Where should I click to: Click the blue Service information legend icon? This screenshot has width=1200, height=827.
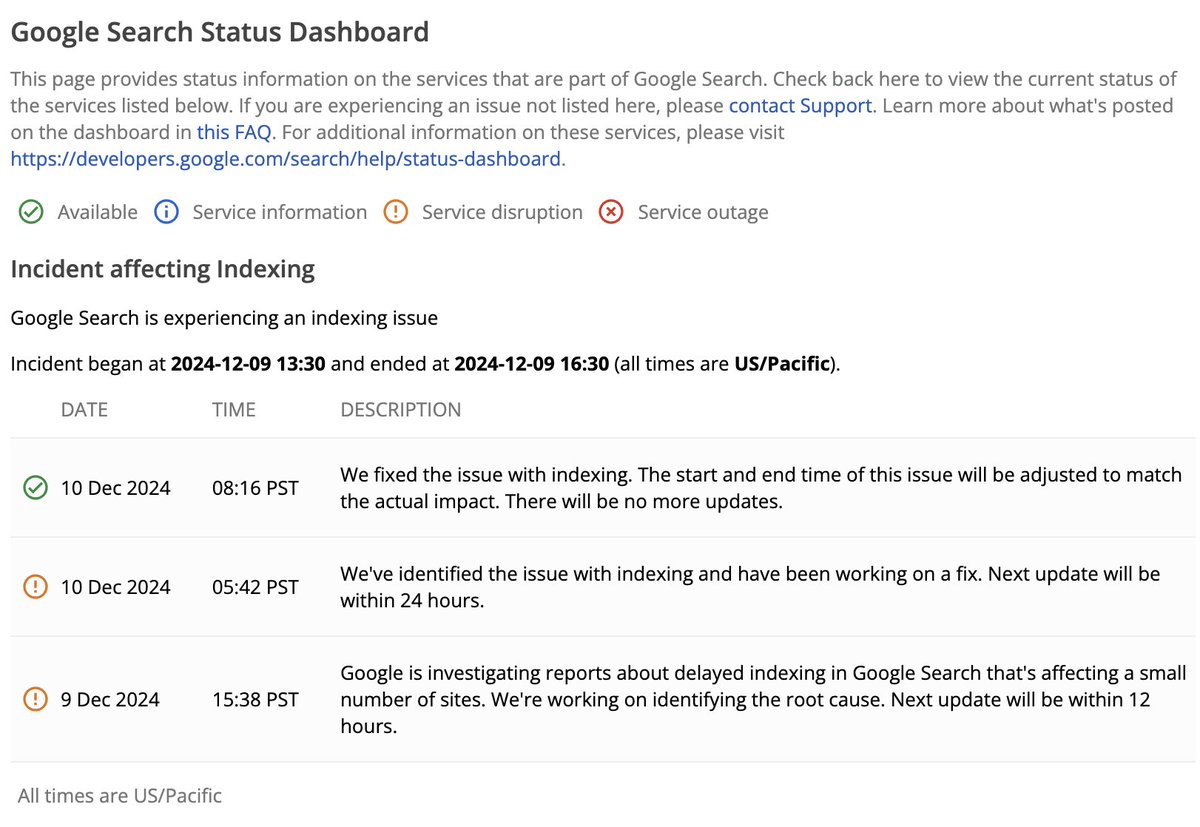pyautogui.click(x=166, y=212)
